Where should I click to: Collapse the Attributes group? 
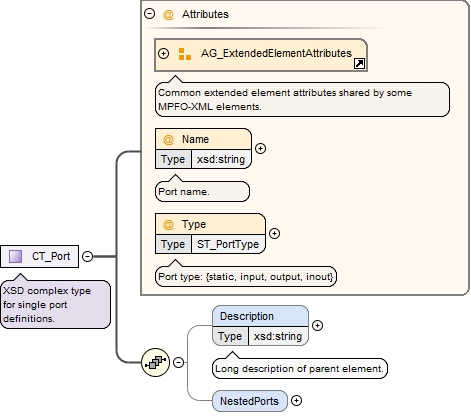[149, 14]
